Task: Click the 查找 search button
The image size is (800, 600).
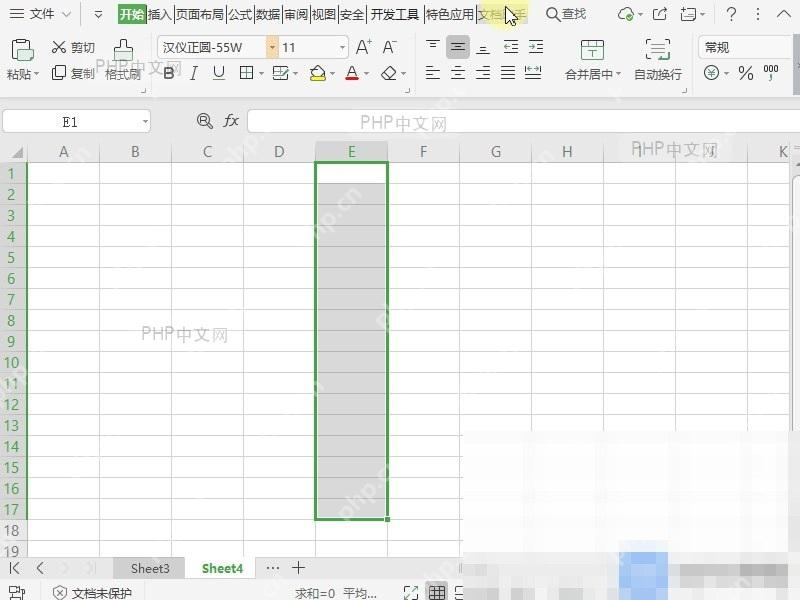Action: [x=566, y=14]
